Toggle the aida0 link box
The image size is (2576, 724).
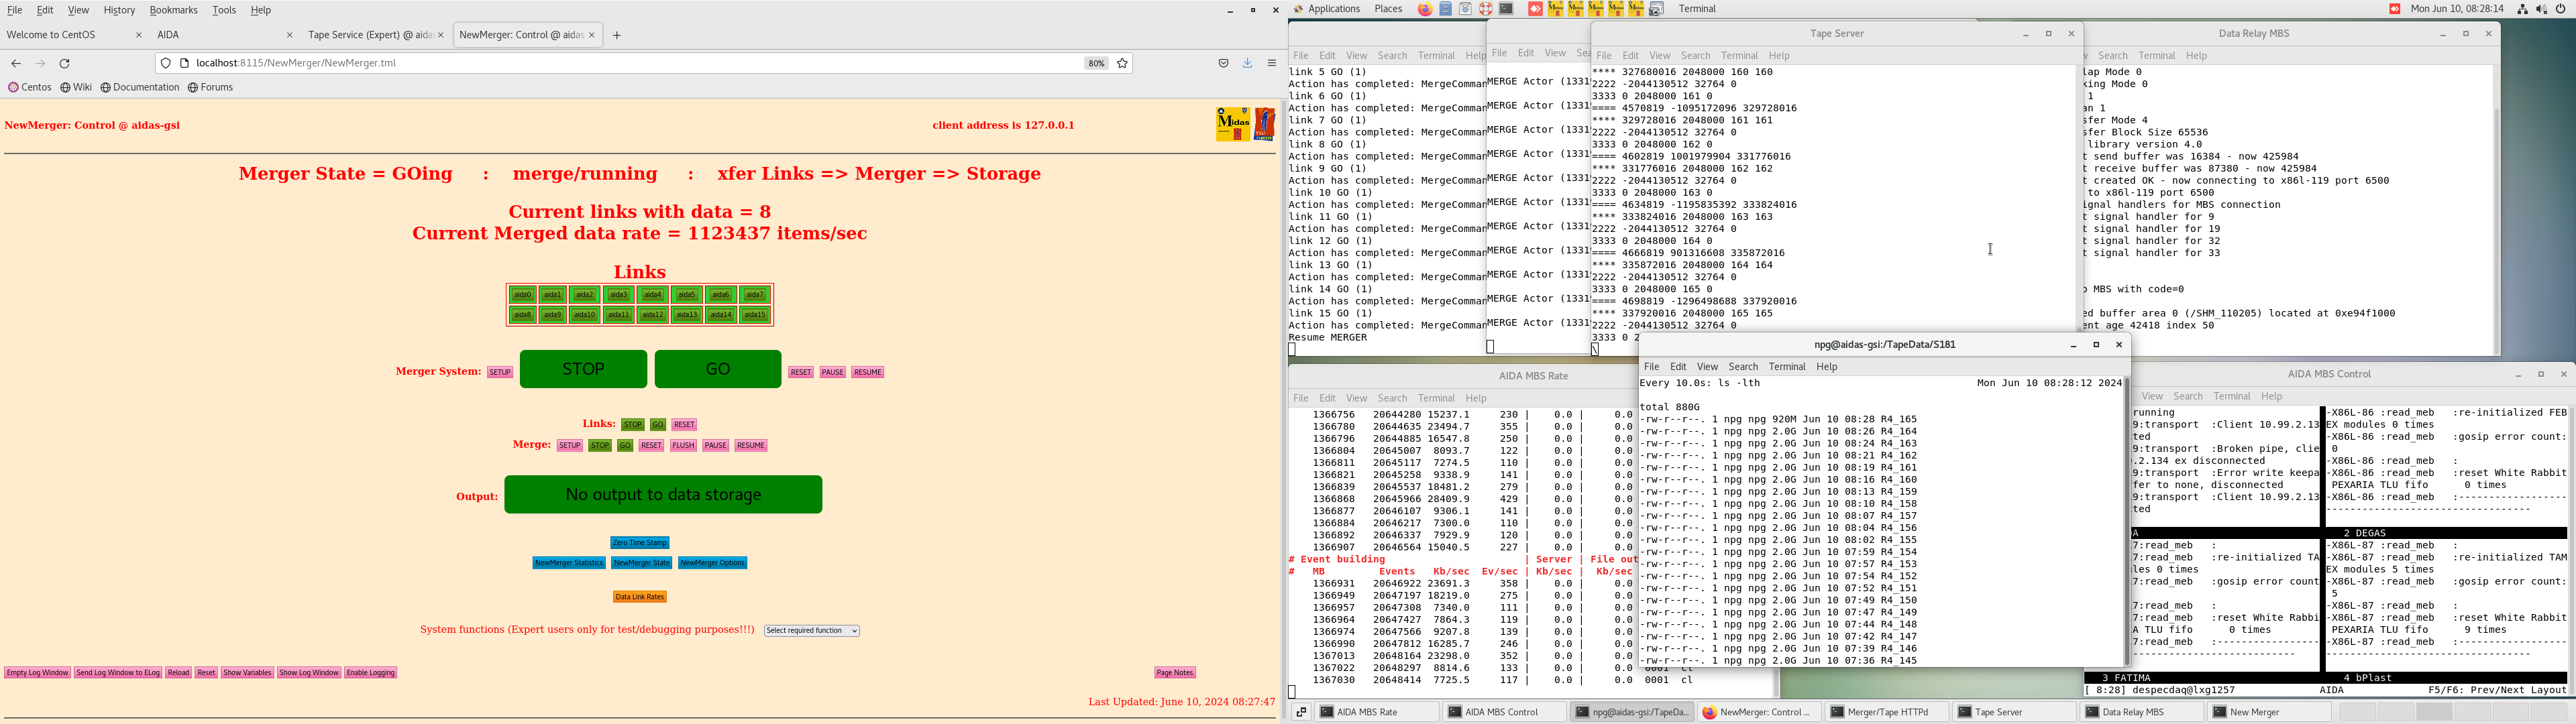coord(522,295)
